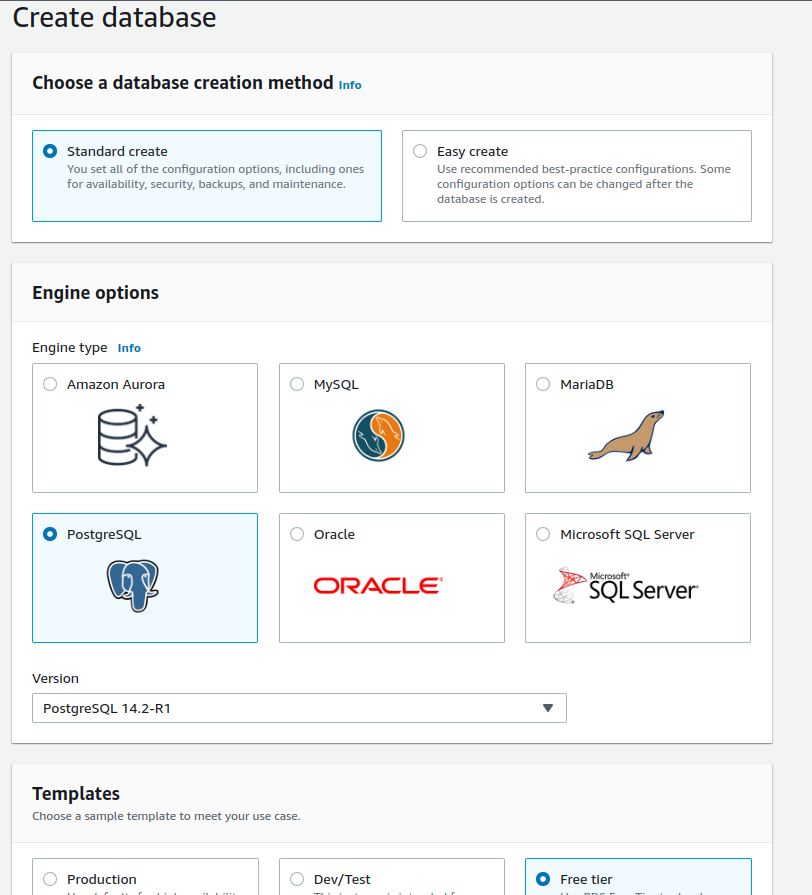Viewport: 812px width, 895px height.
Task: Choose the Dev/Test template
Action: [x=296, y=878]
